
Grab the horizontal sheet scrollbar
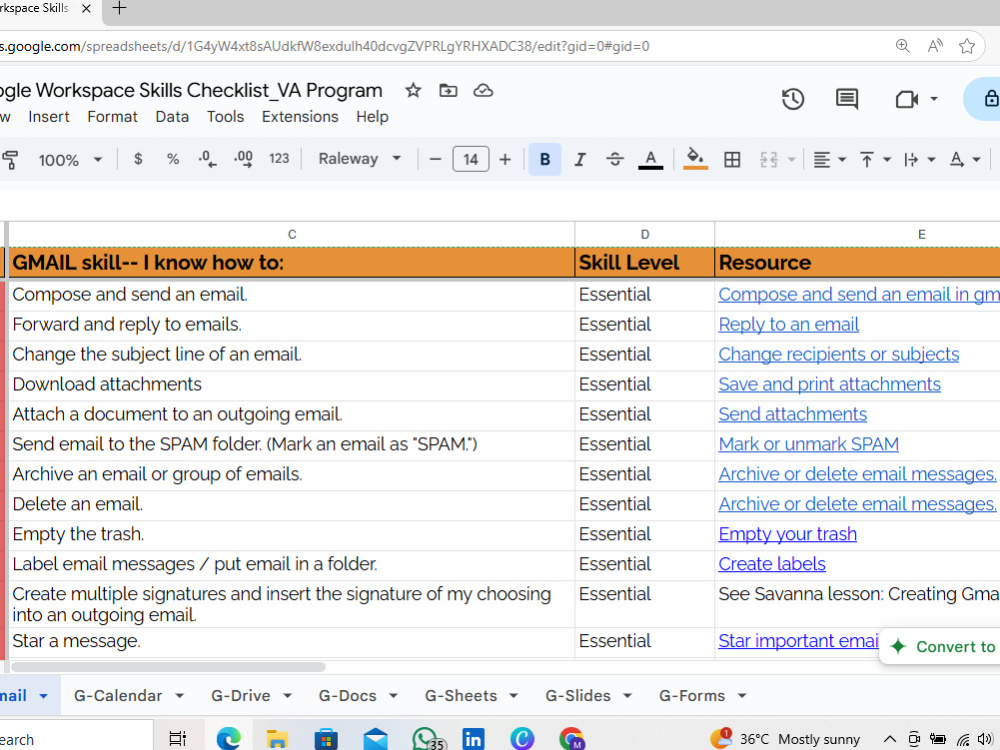pos(168,667)
